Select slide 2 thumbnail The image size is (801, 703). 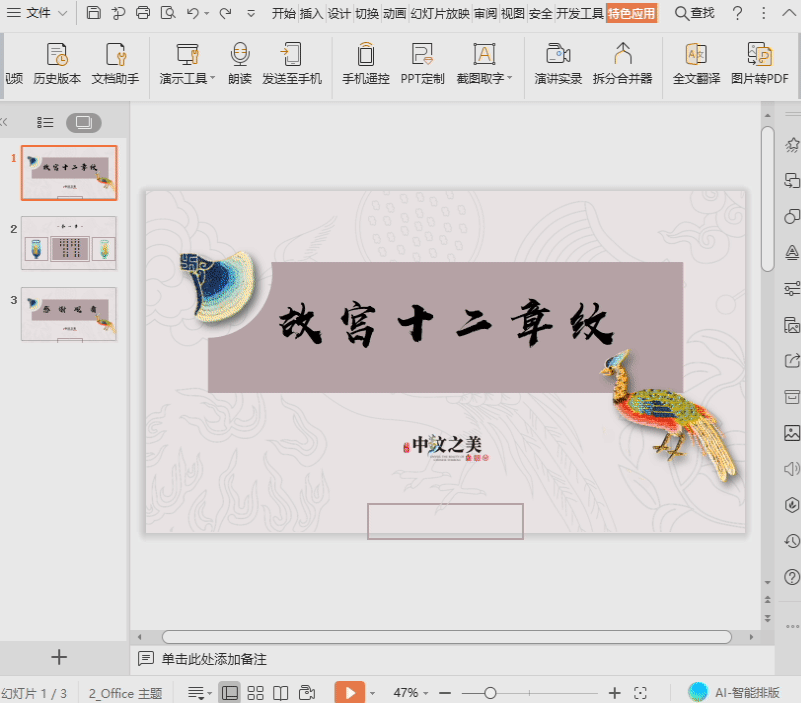69,243
